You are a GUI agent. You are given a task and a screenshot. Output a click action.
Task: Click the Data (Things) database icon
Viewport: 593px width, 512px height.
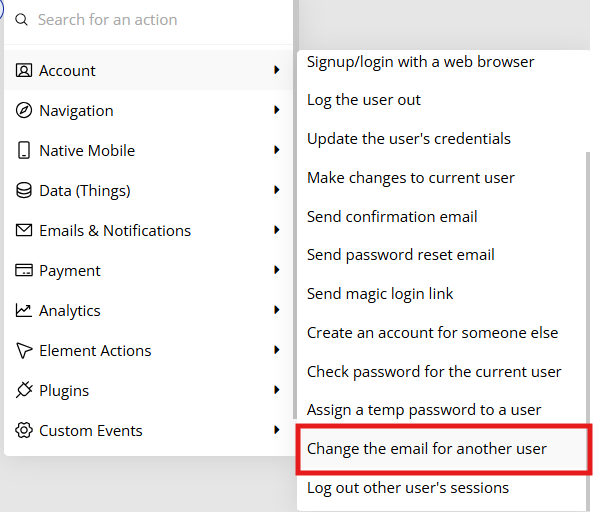(23, 190)
